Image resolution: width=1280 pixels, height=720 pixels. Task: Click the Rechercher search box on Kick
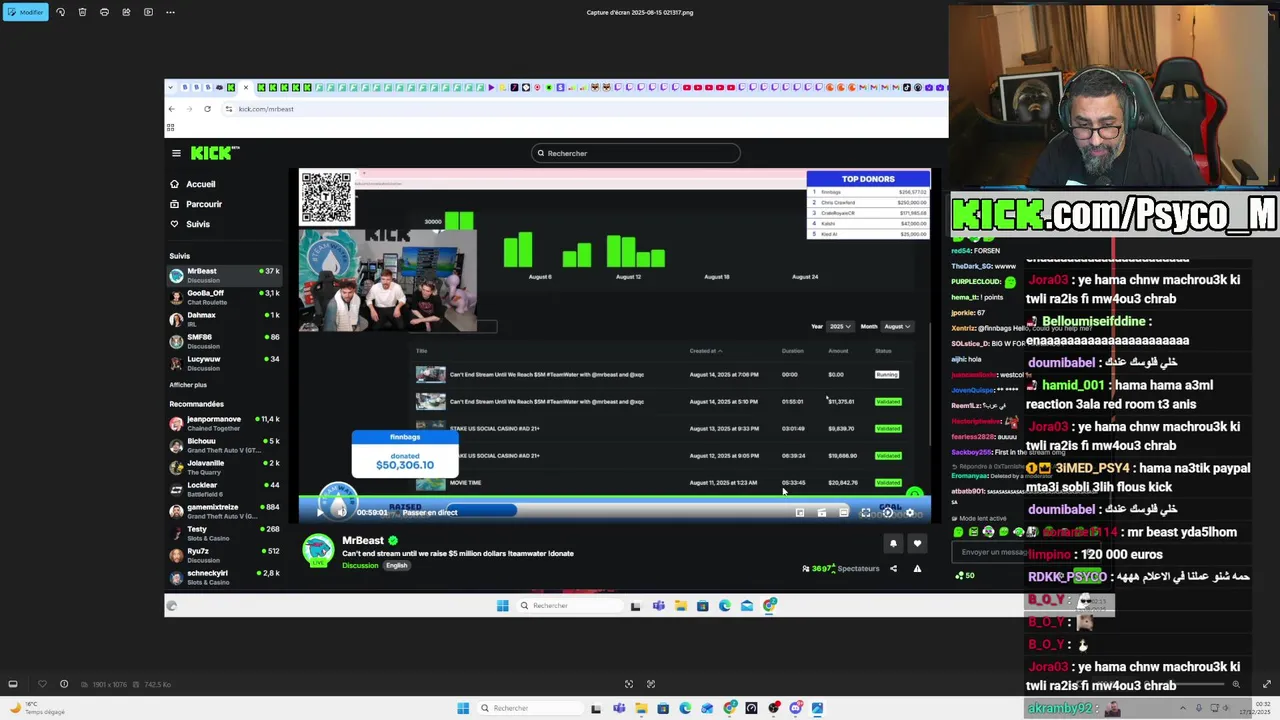click(636, 153)
